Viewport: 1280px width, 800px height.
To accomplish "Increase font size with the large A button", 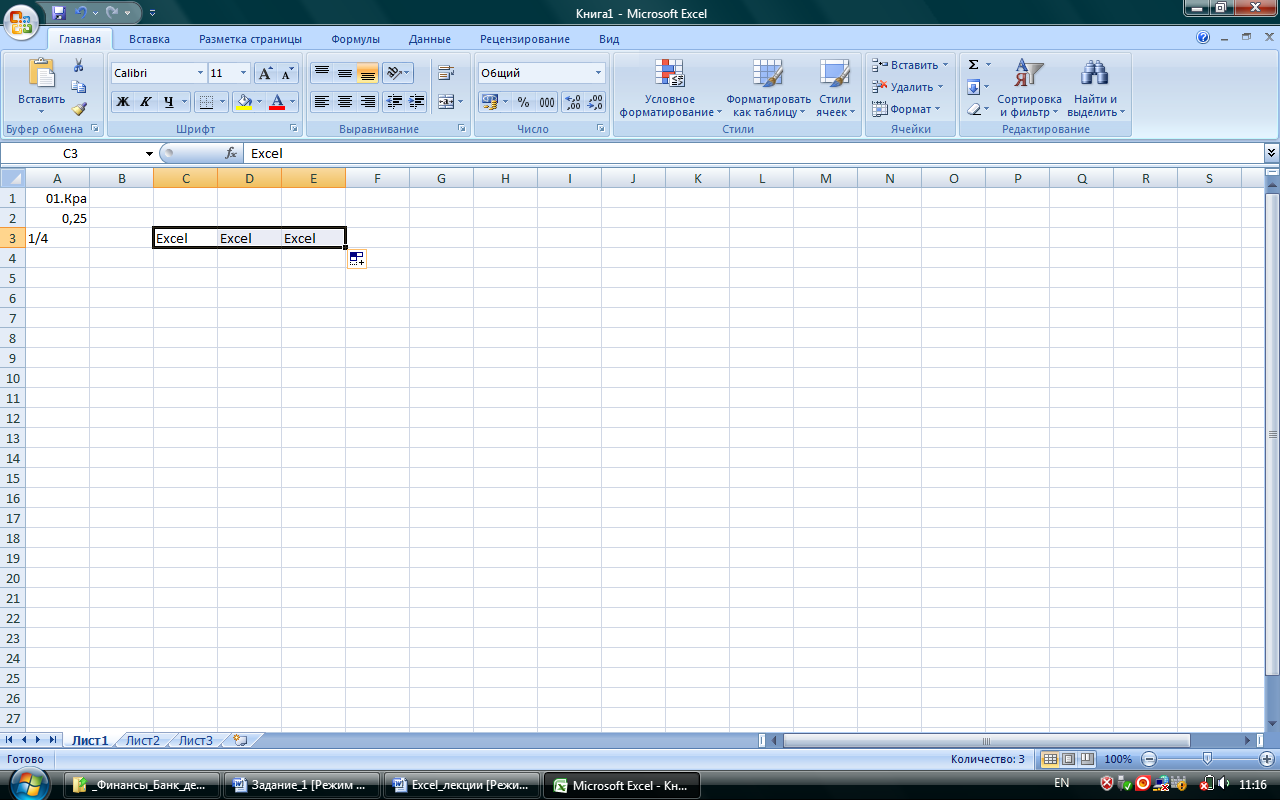I will tap(265, 73).
